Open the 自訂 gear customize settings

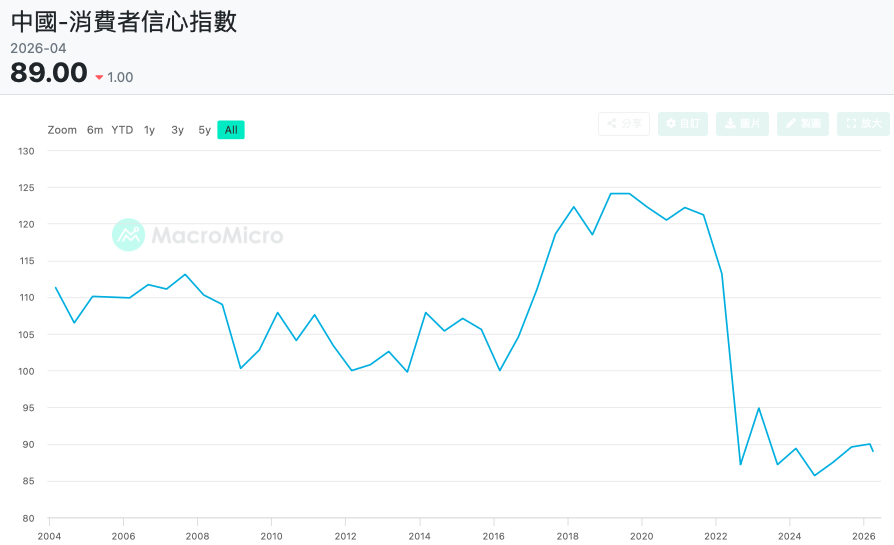[682, 124]
